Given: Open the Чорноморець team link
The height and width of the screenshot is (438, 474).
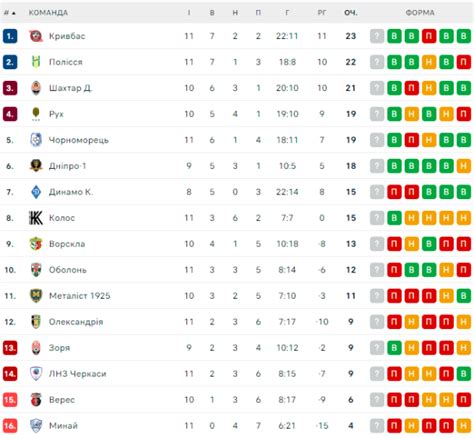Looking at the screenshot, I should click(79, 140).
